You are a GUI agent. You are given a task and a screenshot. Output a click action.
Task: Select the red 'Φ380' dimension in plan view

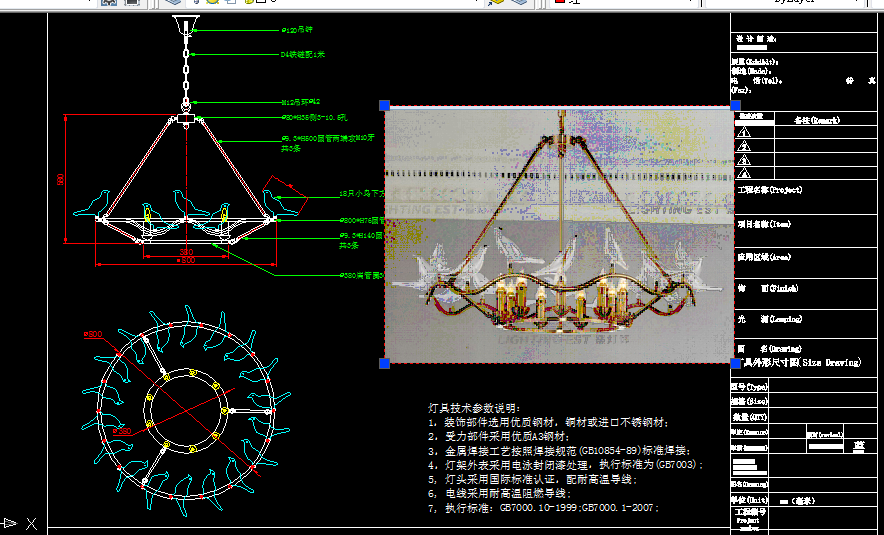tap(122, 431)
